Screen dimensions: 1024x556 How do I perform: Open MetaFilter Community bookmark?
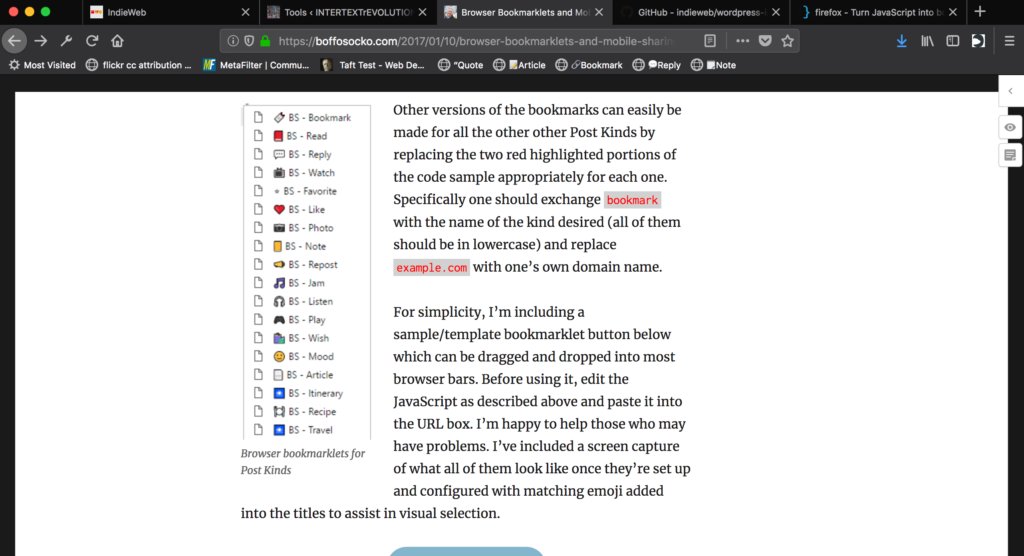(256, 65)
